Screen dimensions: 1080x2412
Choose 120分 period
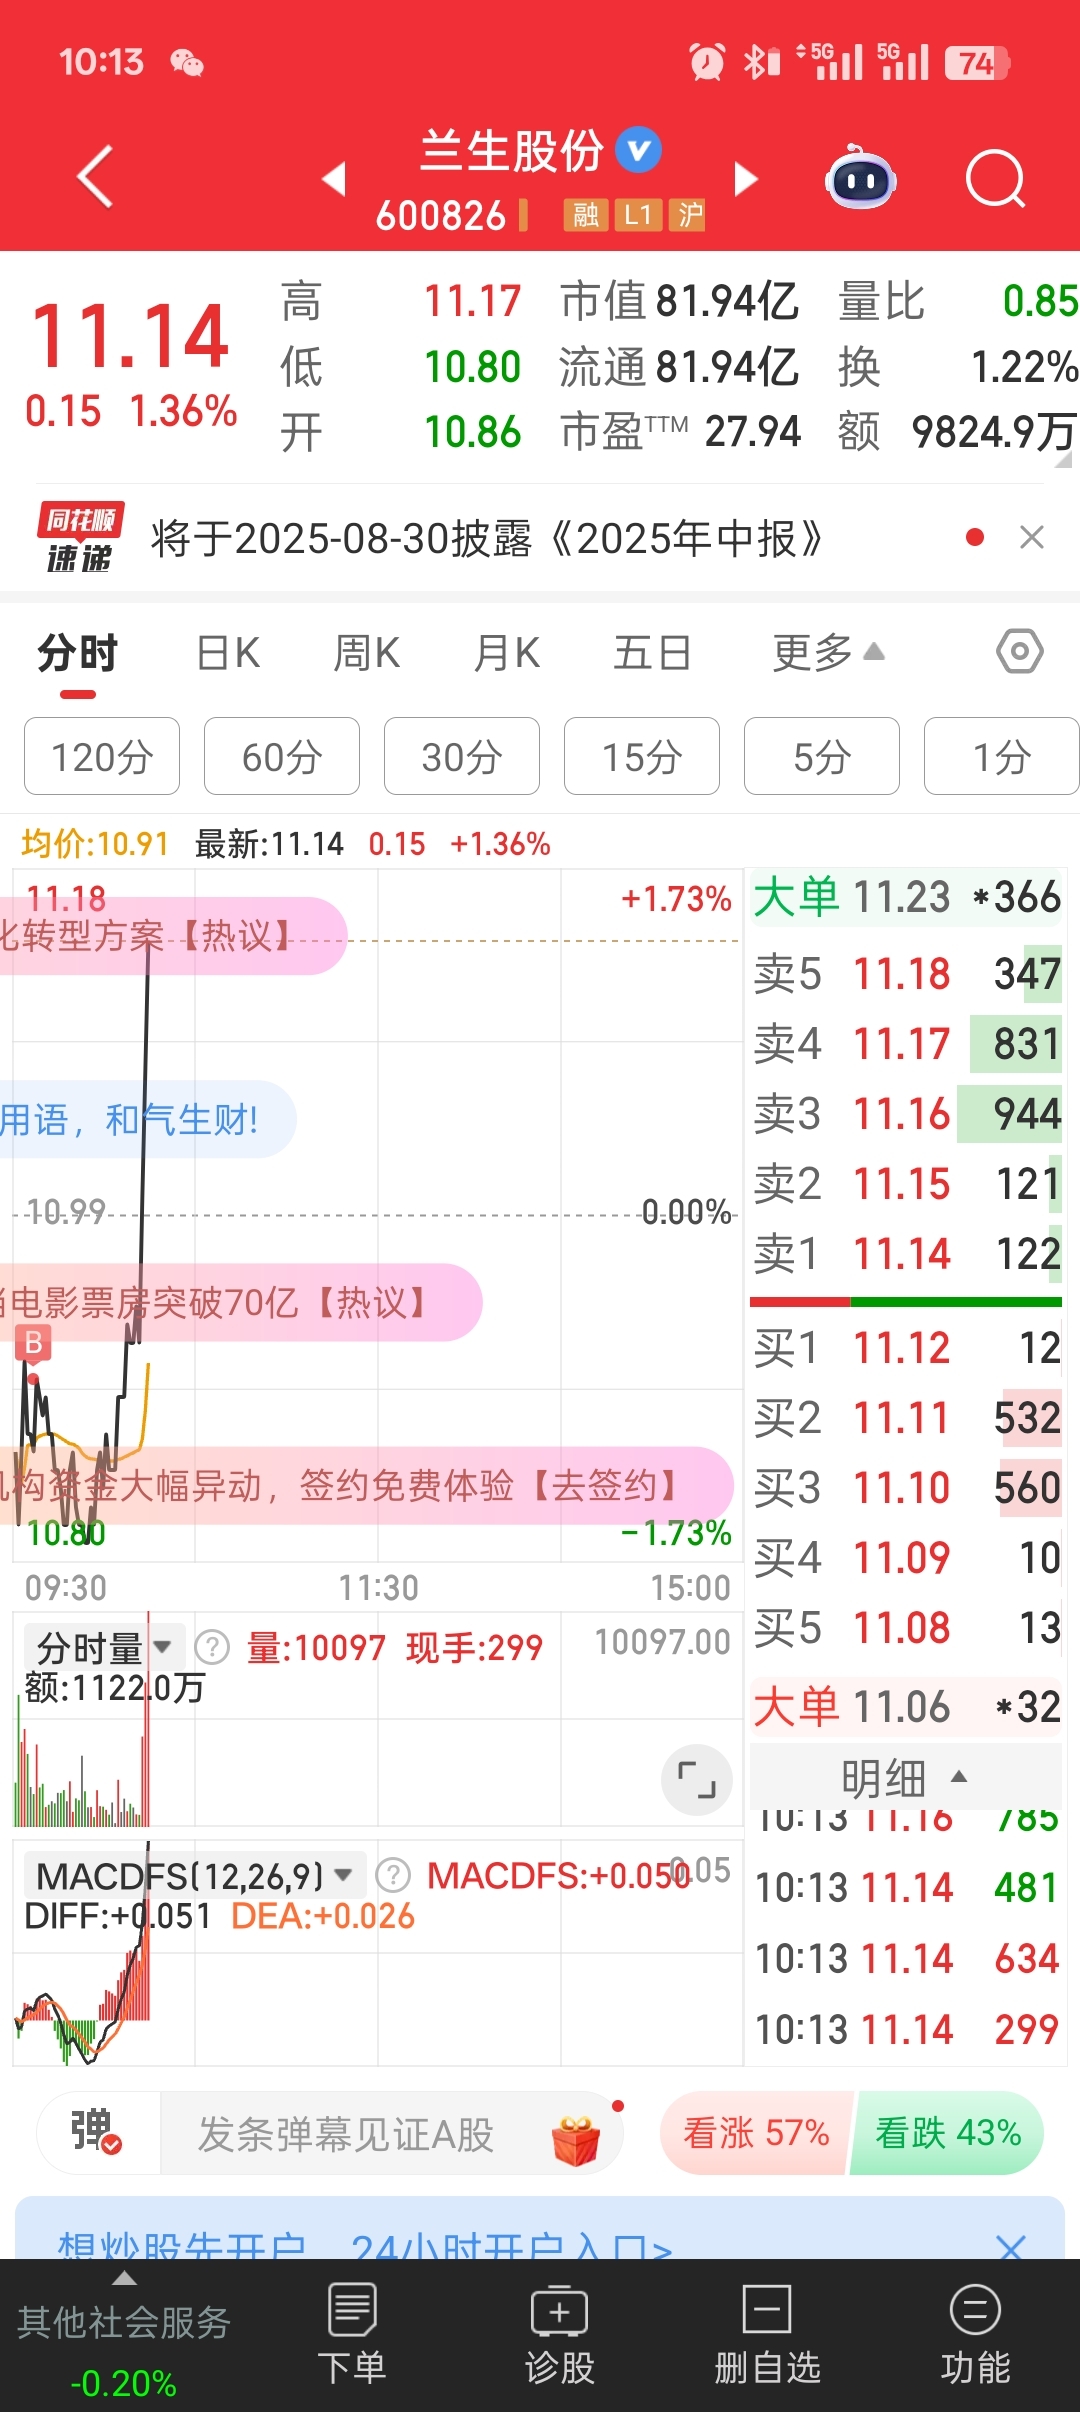tap(102, 756)
